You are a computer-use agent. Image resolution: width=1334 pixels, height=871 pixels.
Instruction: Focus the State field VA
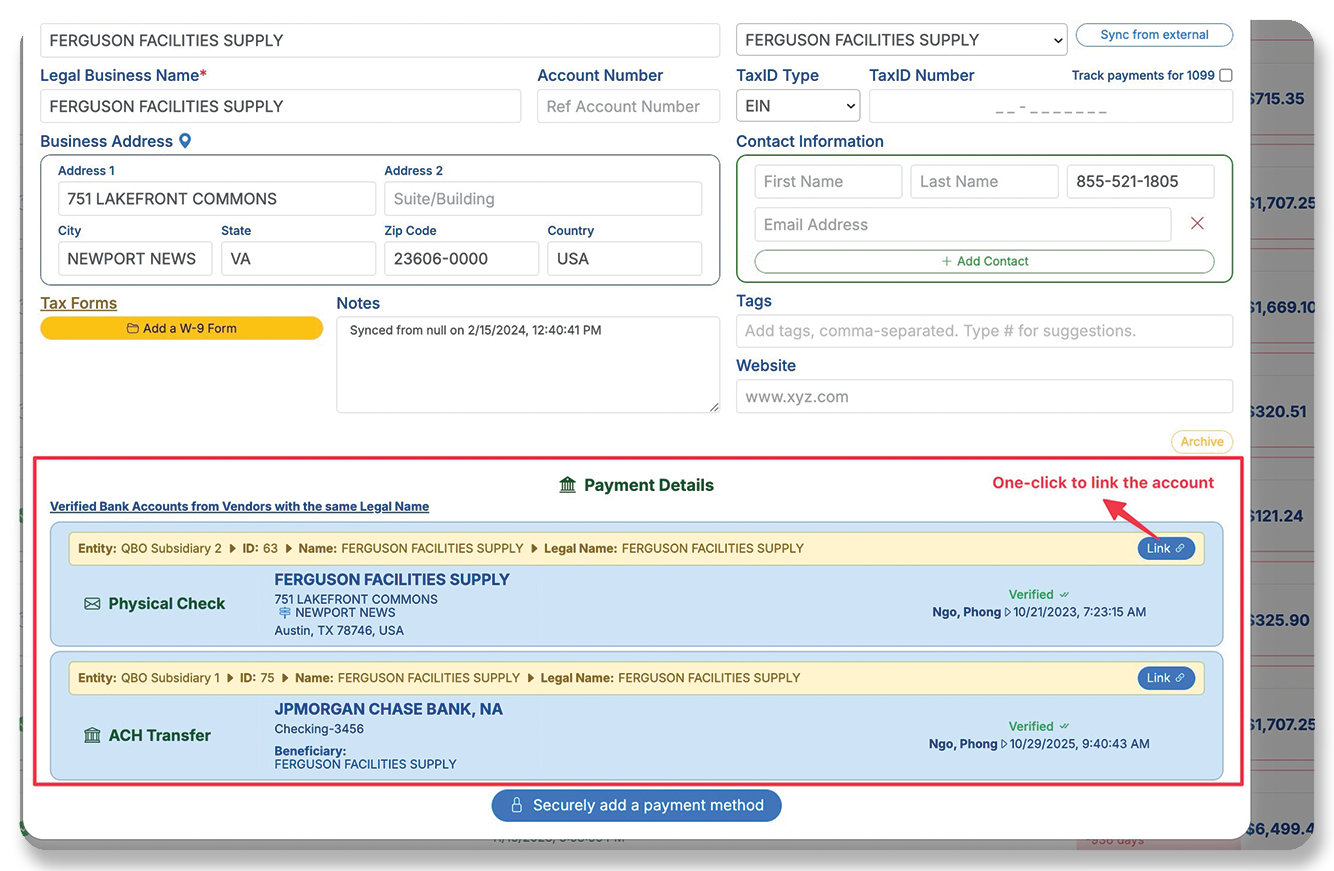298,258
